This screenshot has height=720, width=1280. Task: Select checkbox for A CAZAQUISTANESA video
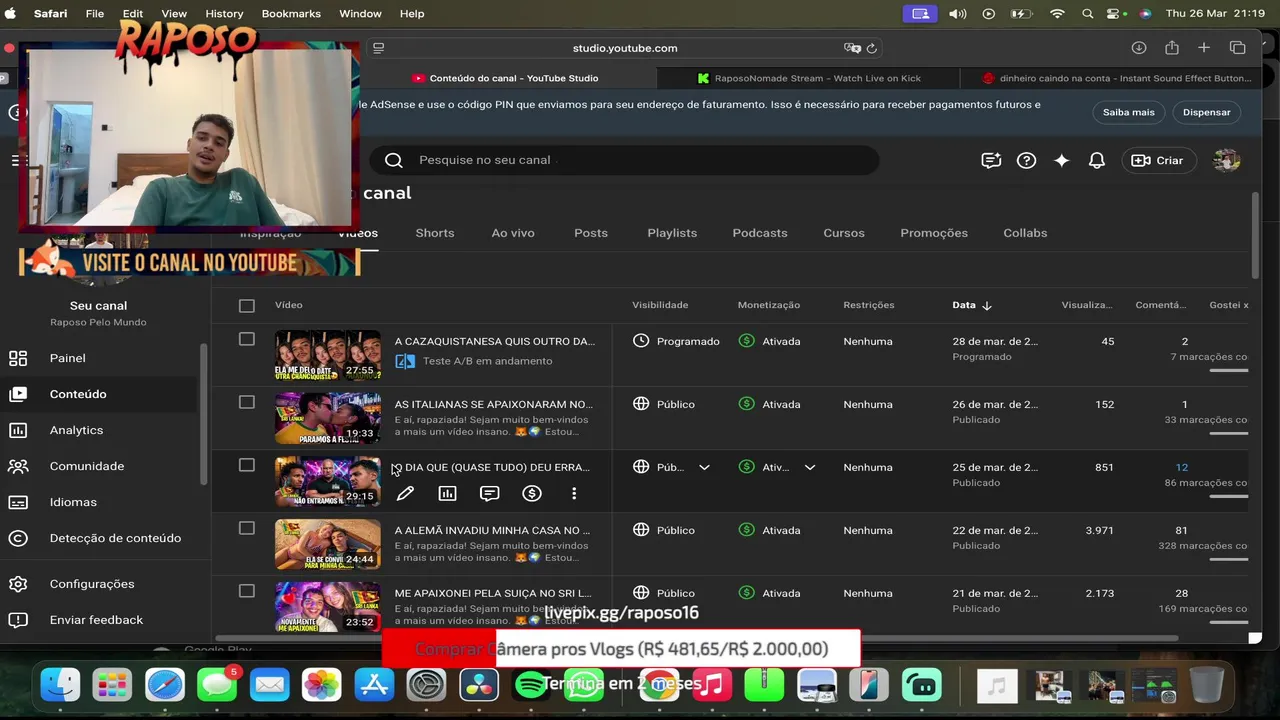click(x=247, y=339)
